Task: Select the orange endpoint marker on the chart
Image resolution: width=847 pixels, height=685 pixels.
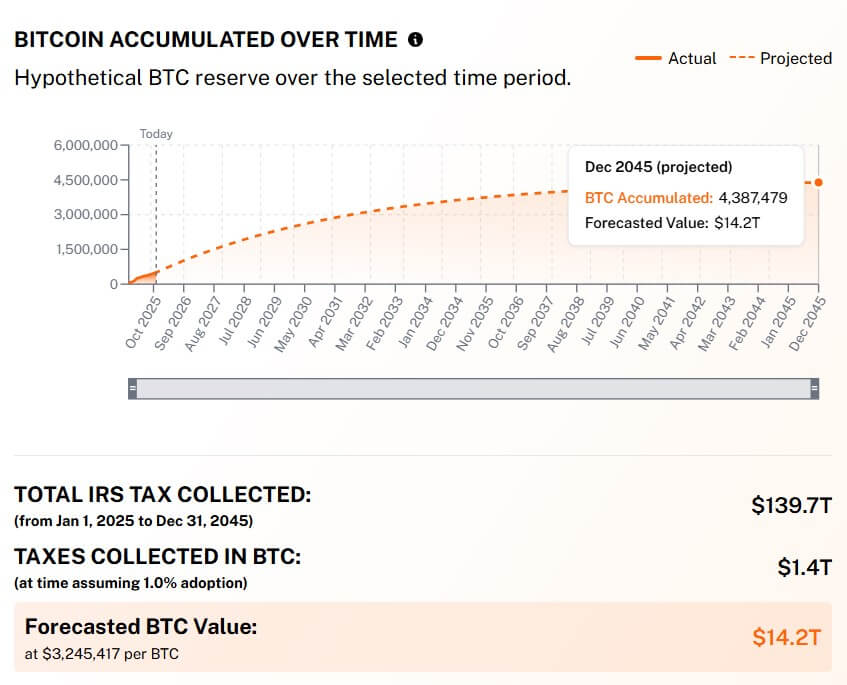Action: point(819,183)
